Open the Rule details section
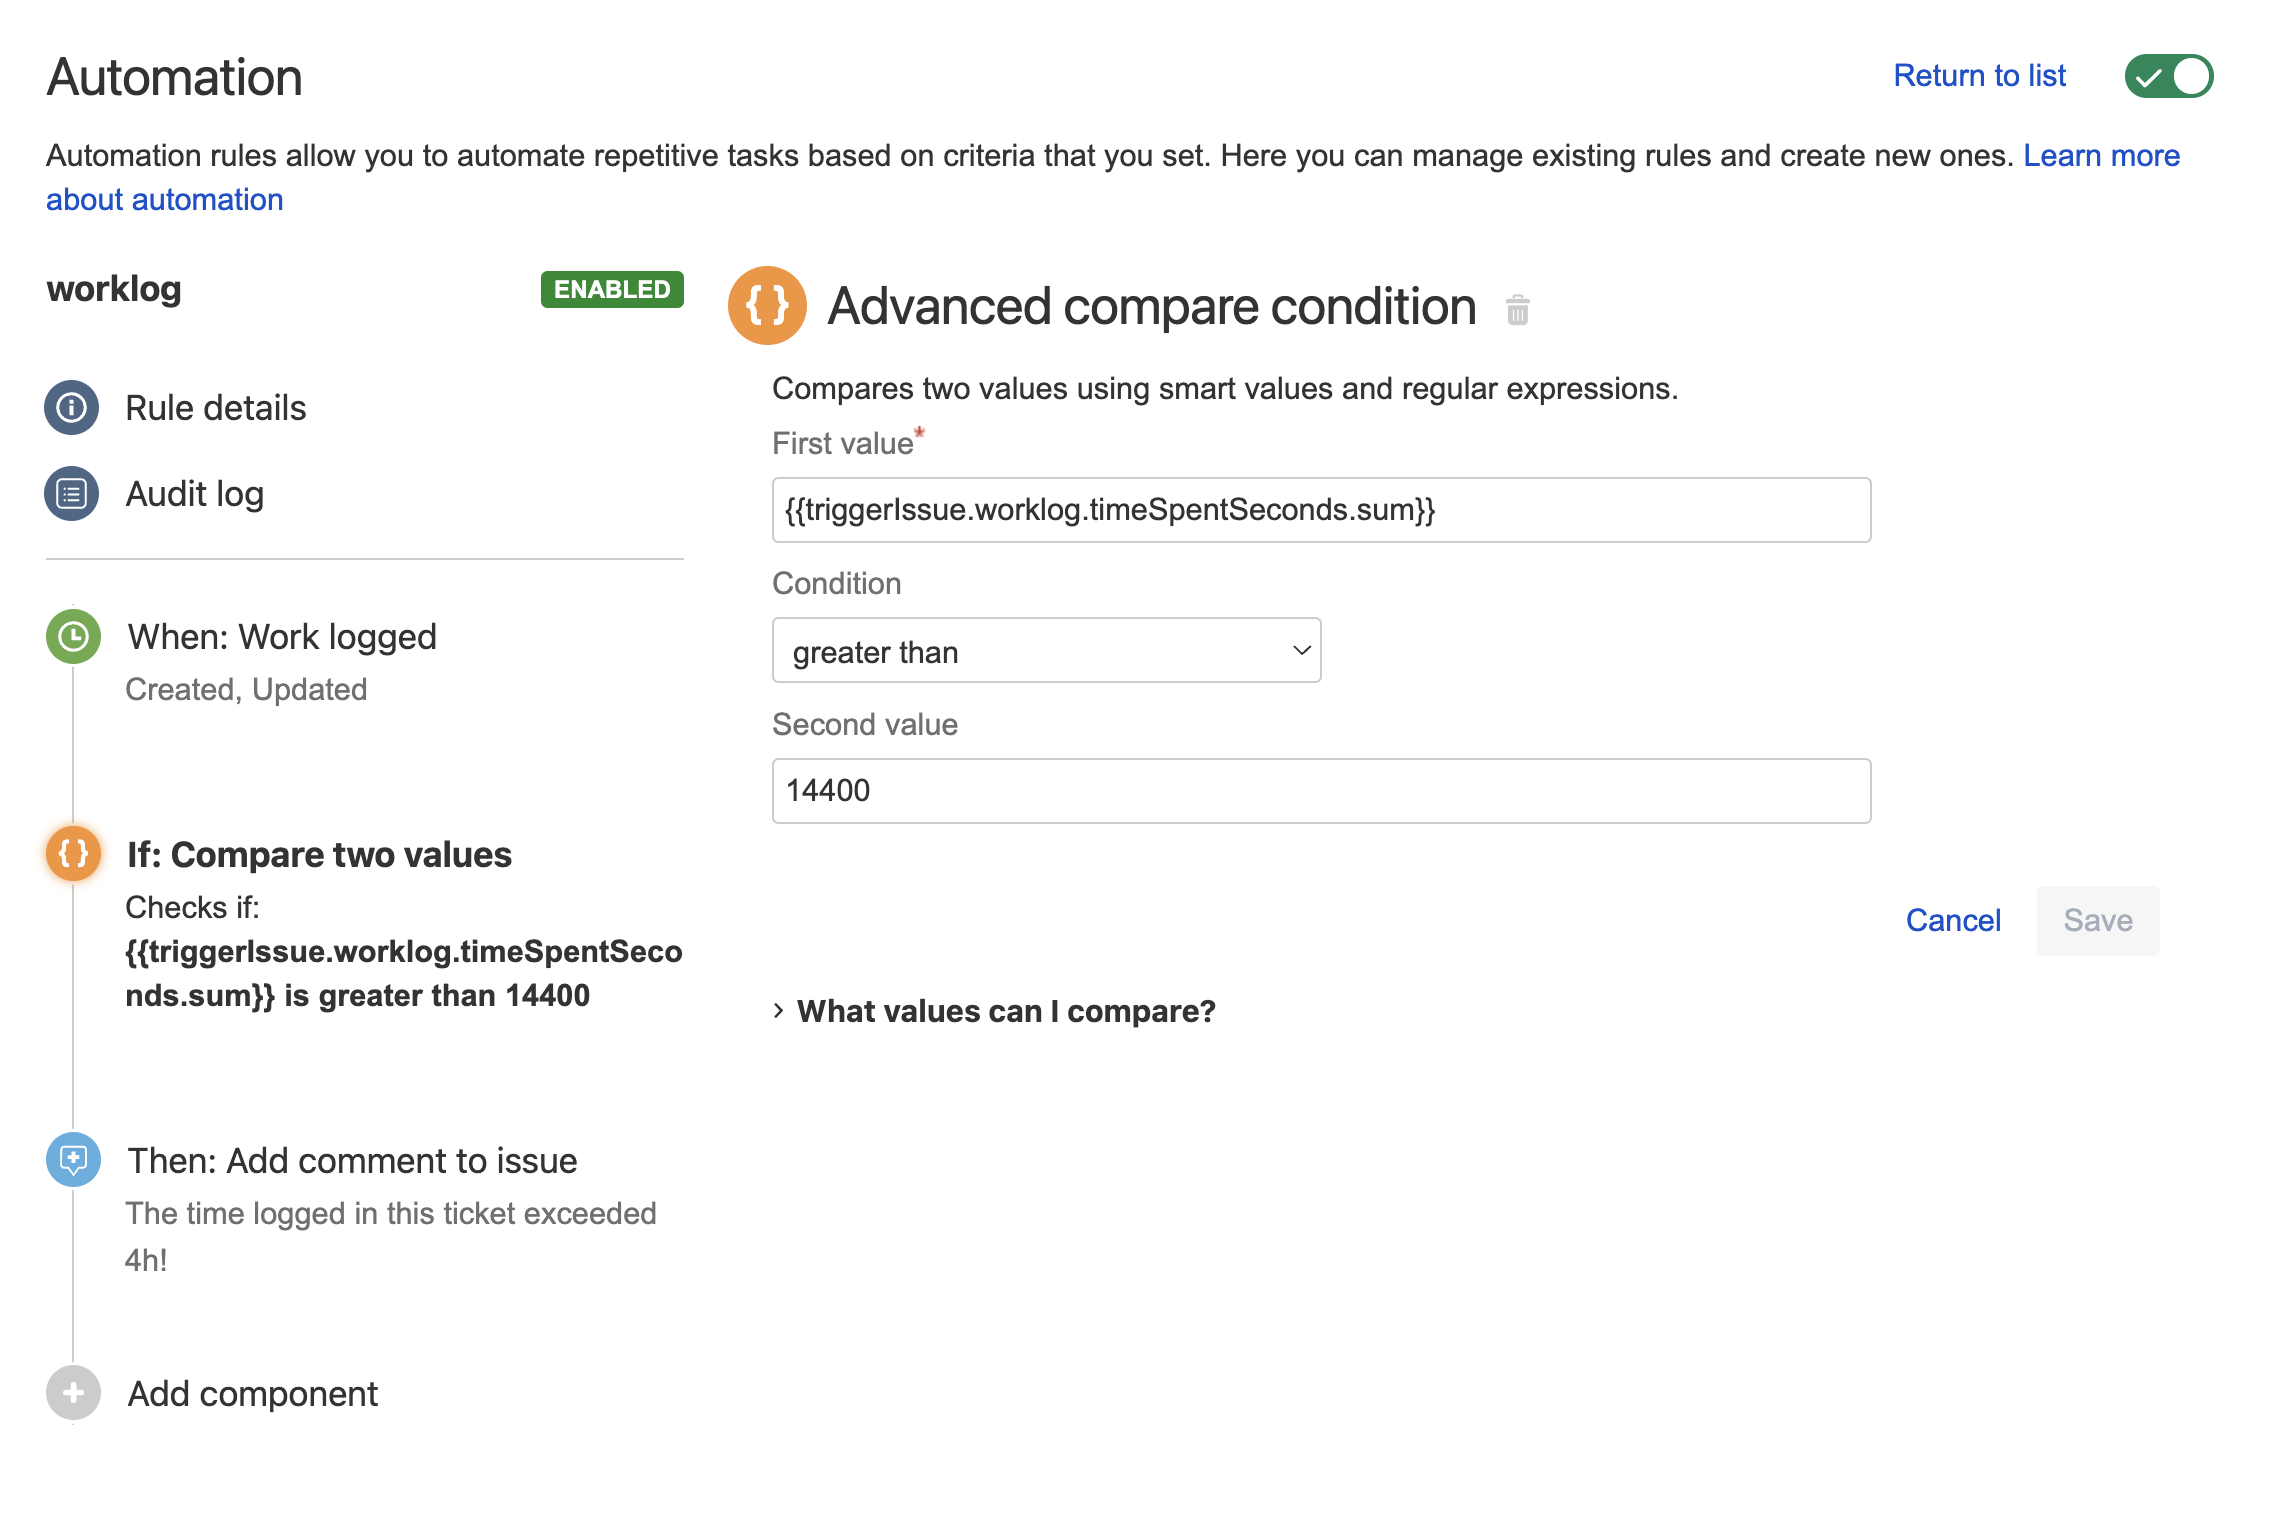The image size is (2278, 1528). [216, 408]
